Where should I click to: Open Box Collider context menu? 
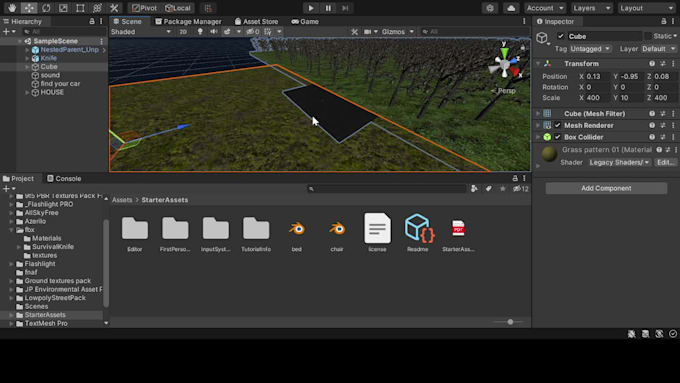pyautogui.click(x=673, y=137)
